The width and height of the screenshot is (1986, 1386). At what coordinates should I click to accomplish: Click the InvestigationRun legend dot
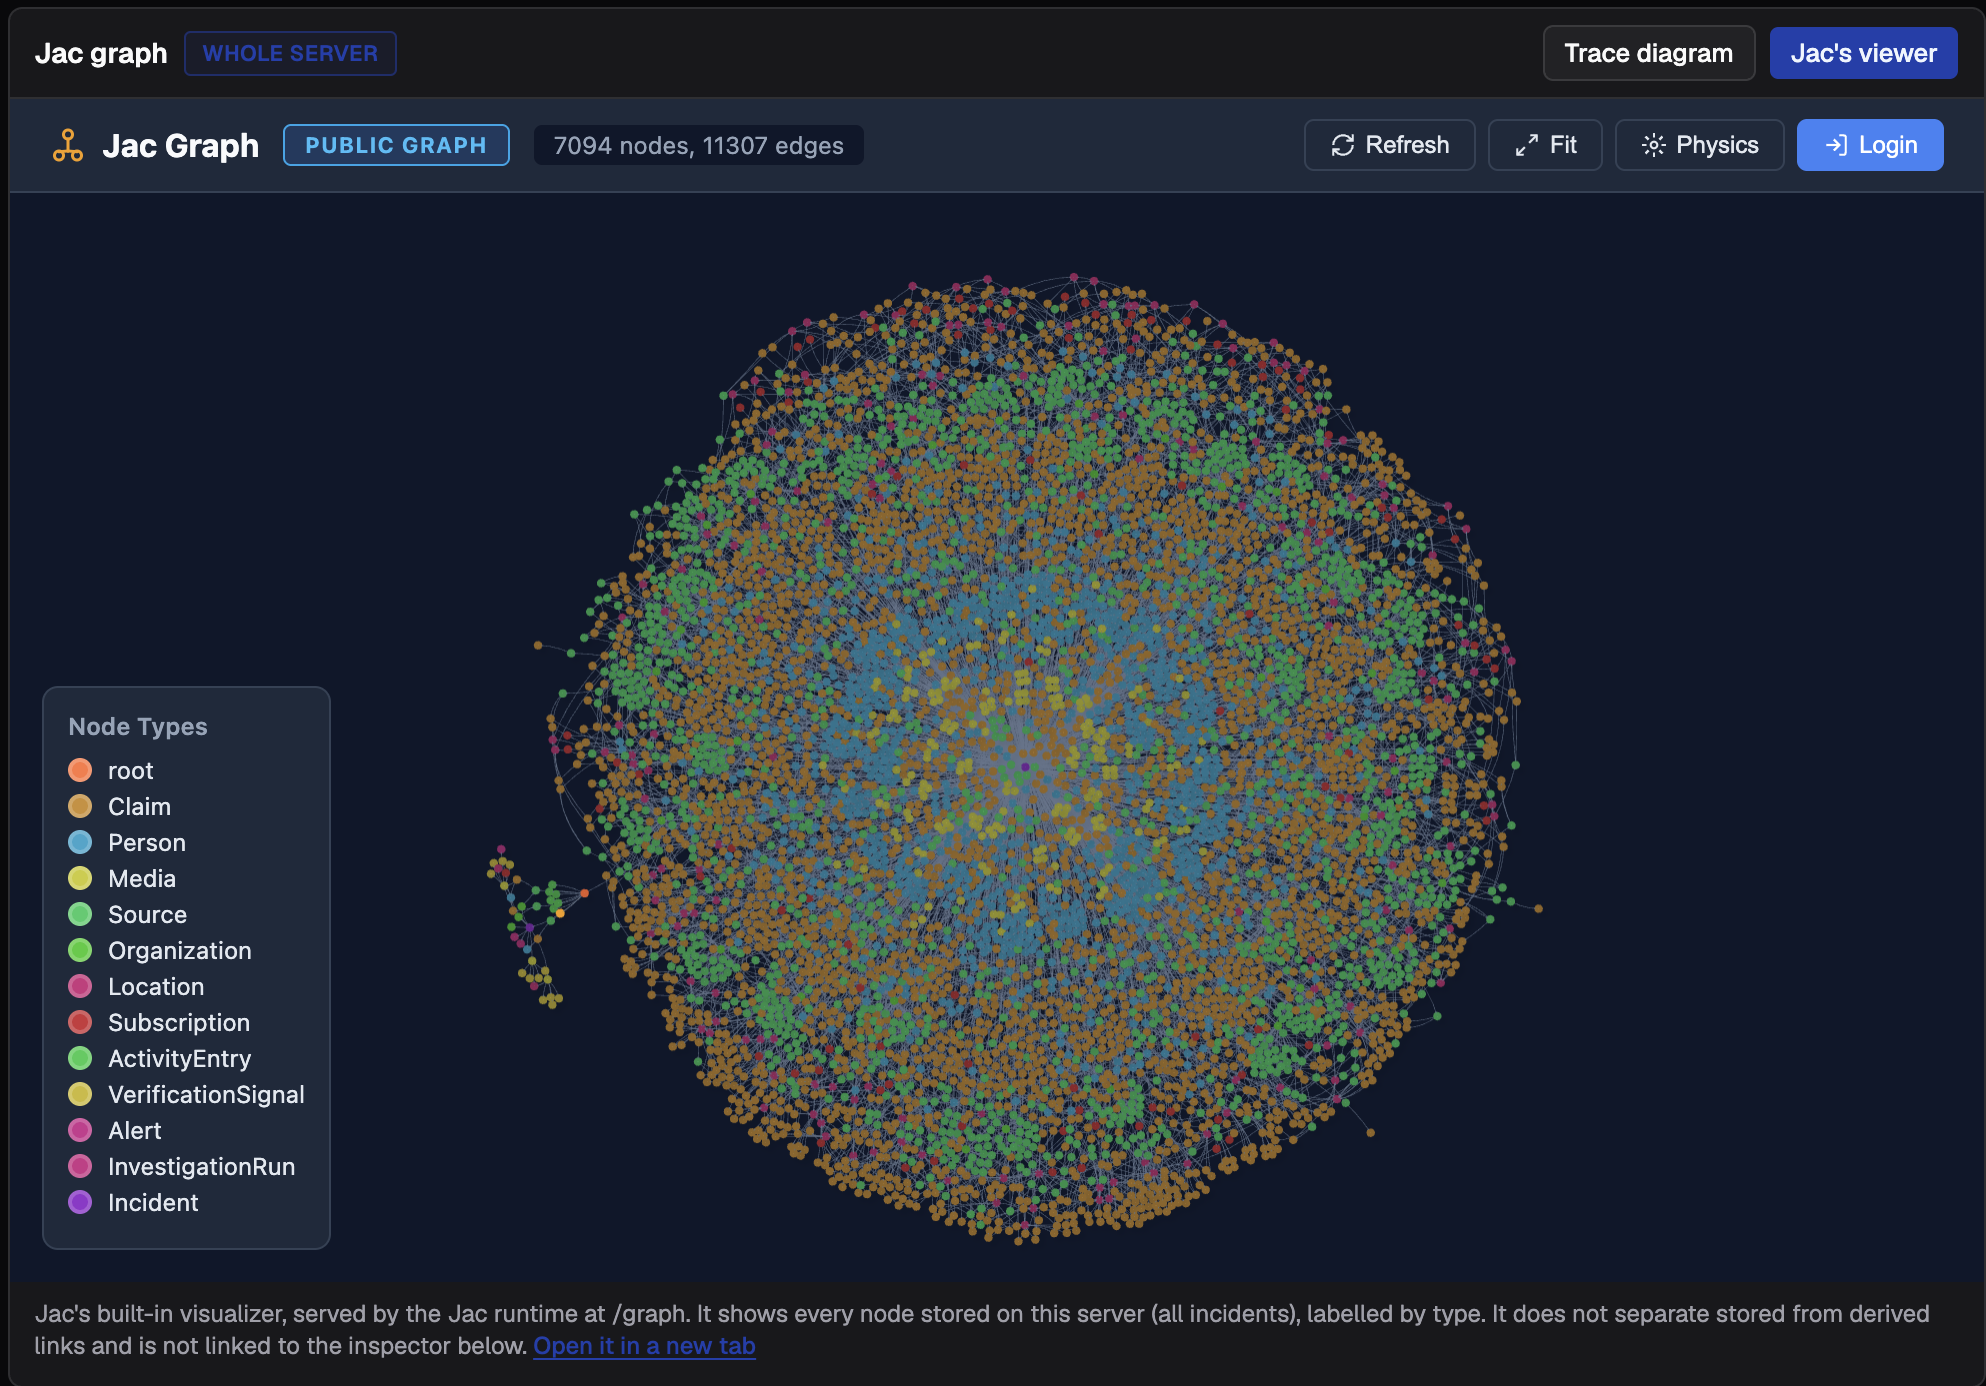[x=80, y=1166]
